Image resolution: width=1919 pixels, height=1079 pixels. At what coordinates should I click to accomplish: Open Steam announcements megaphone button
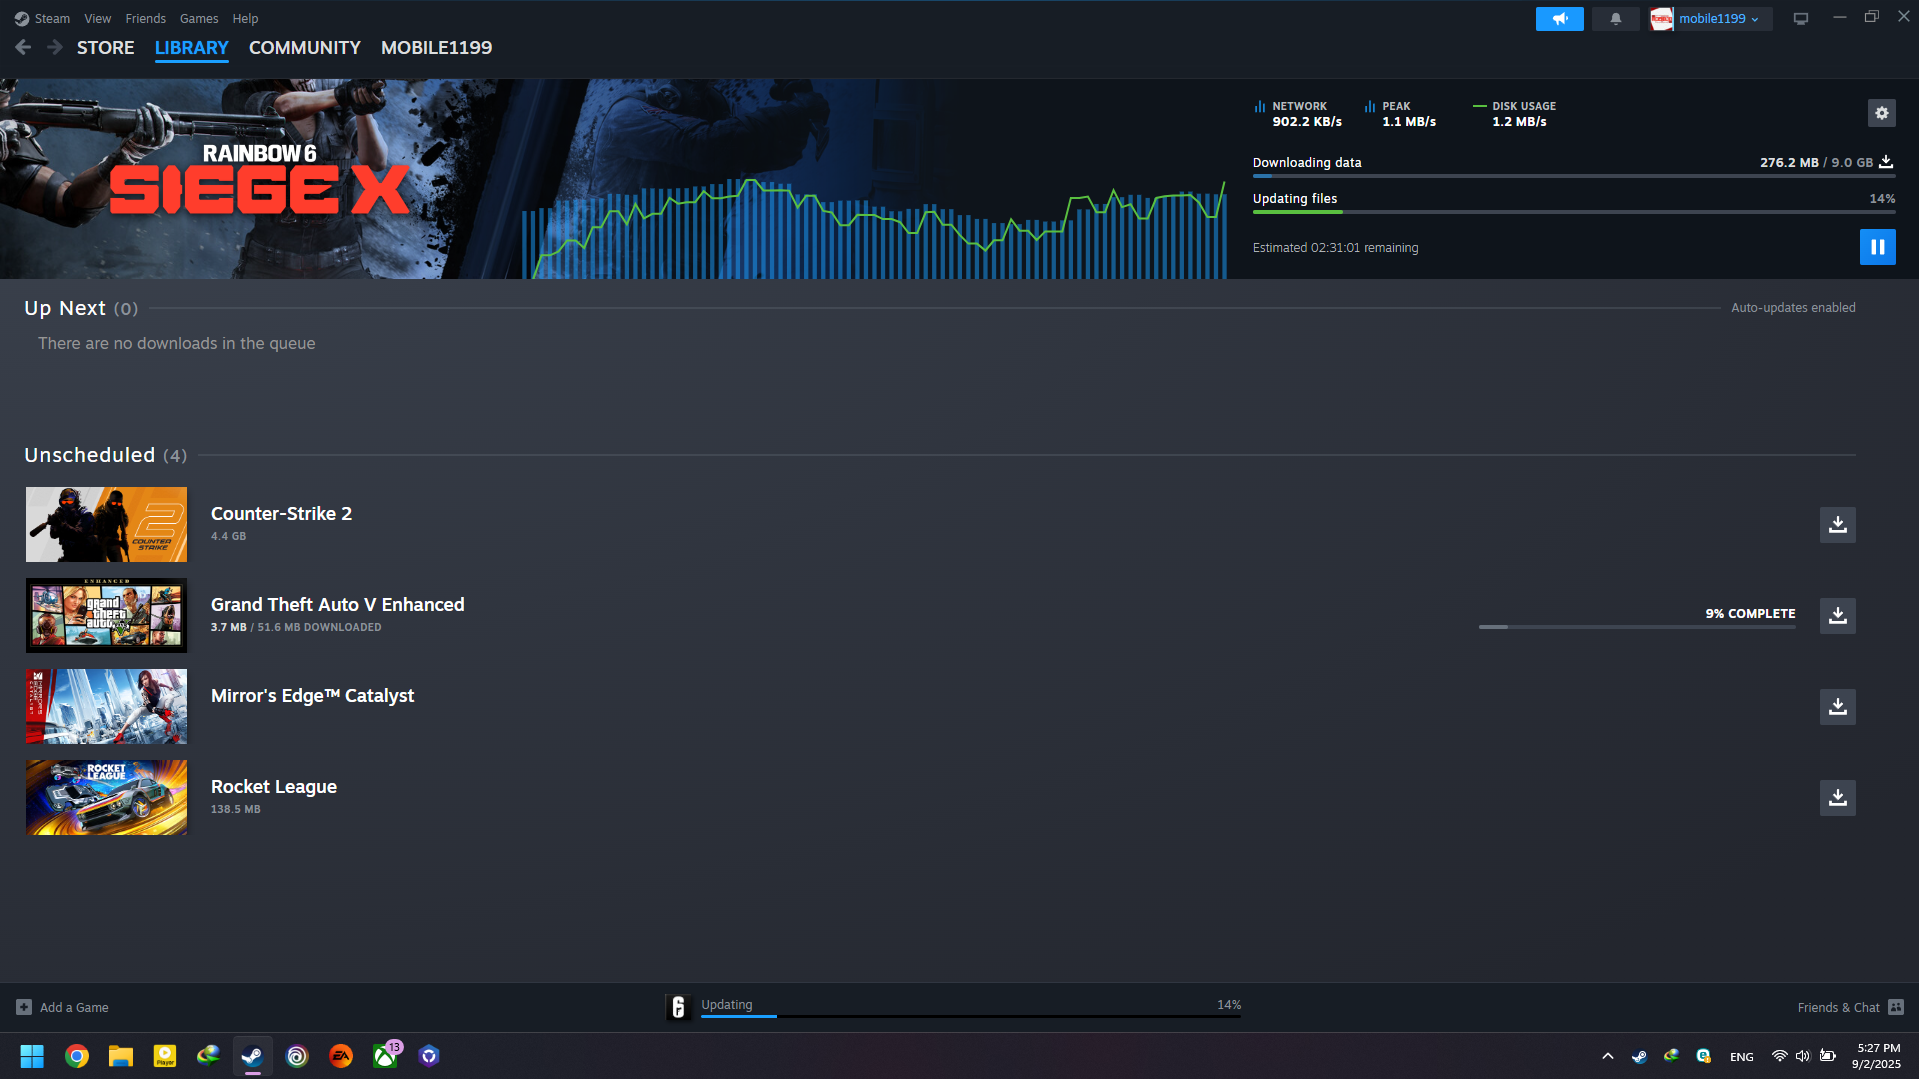[1559, 19]
